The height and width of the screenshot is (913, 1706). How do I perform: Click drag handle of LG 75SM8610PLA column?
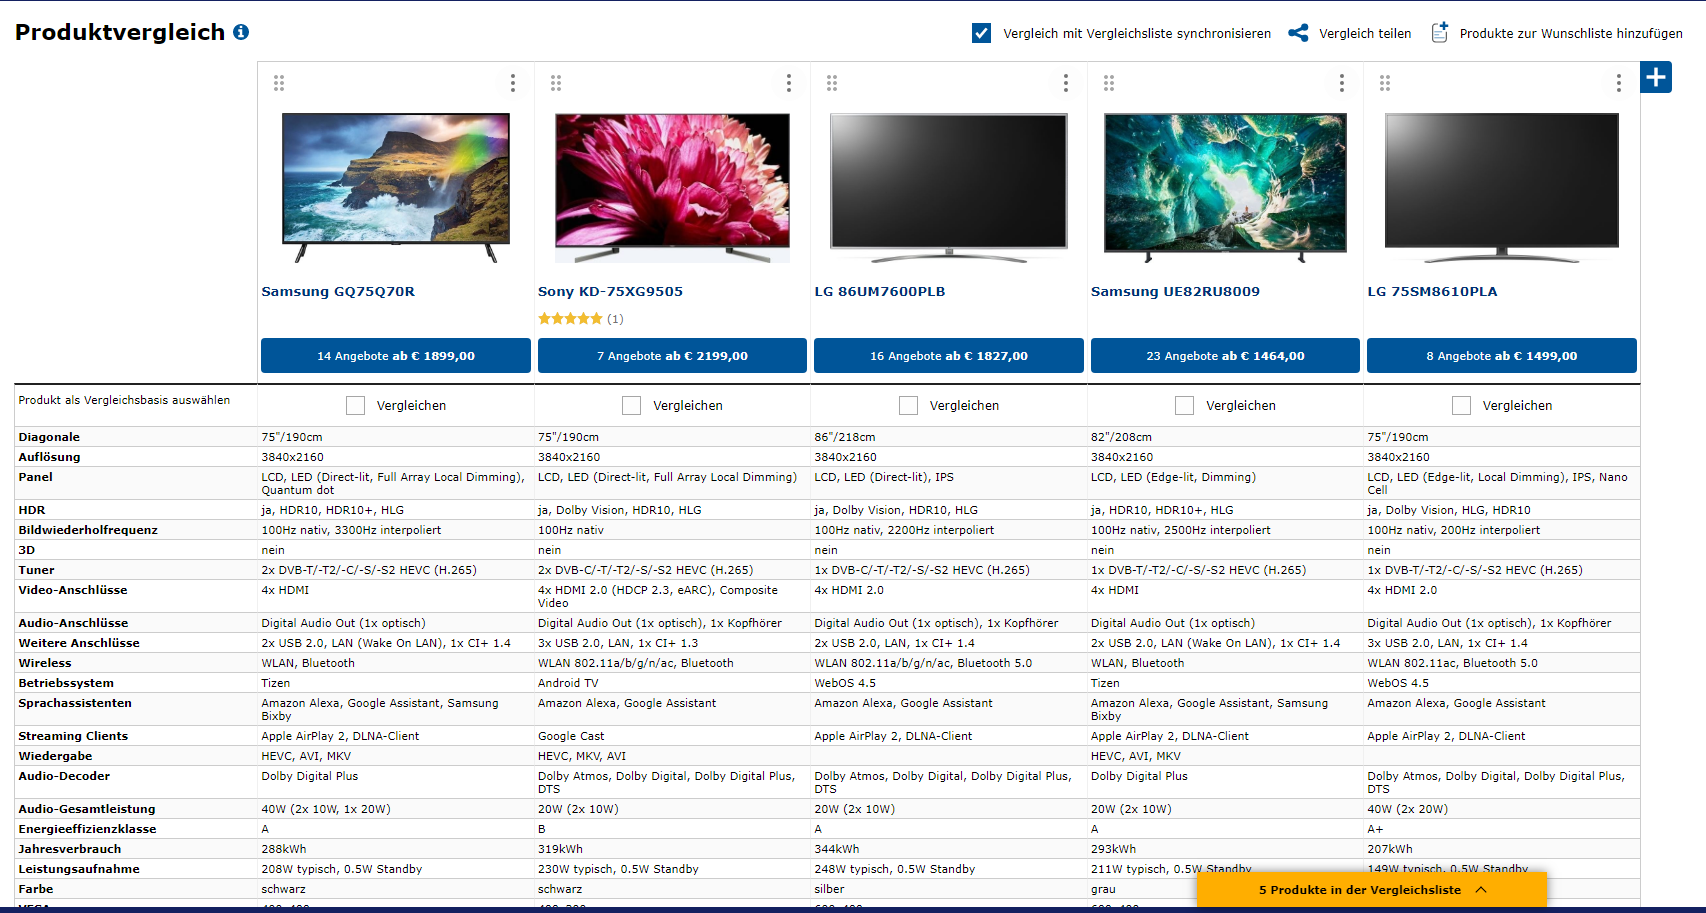[1385, 83]
